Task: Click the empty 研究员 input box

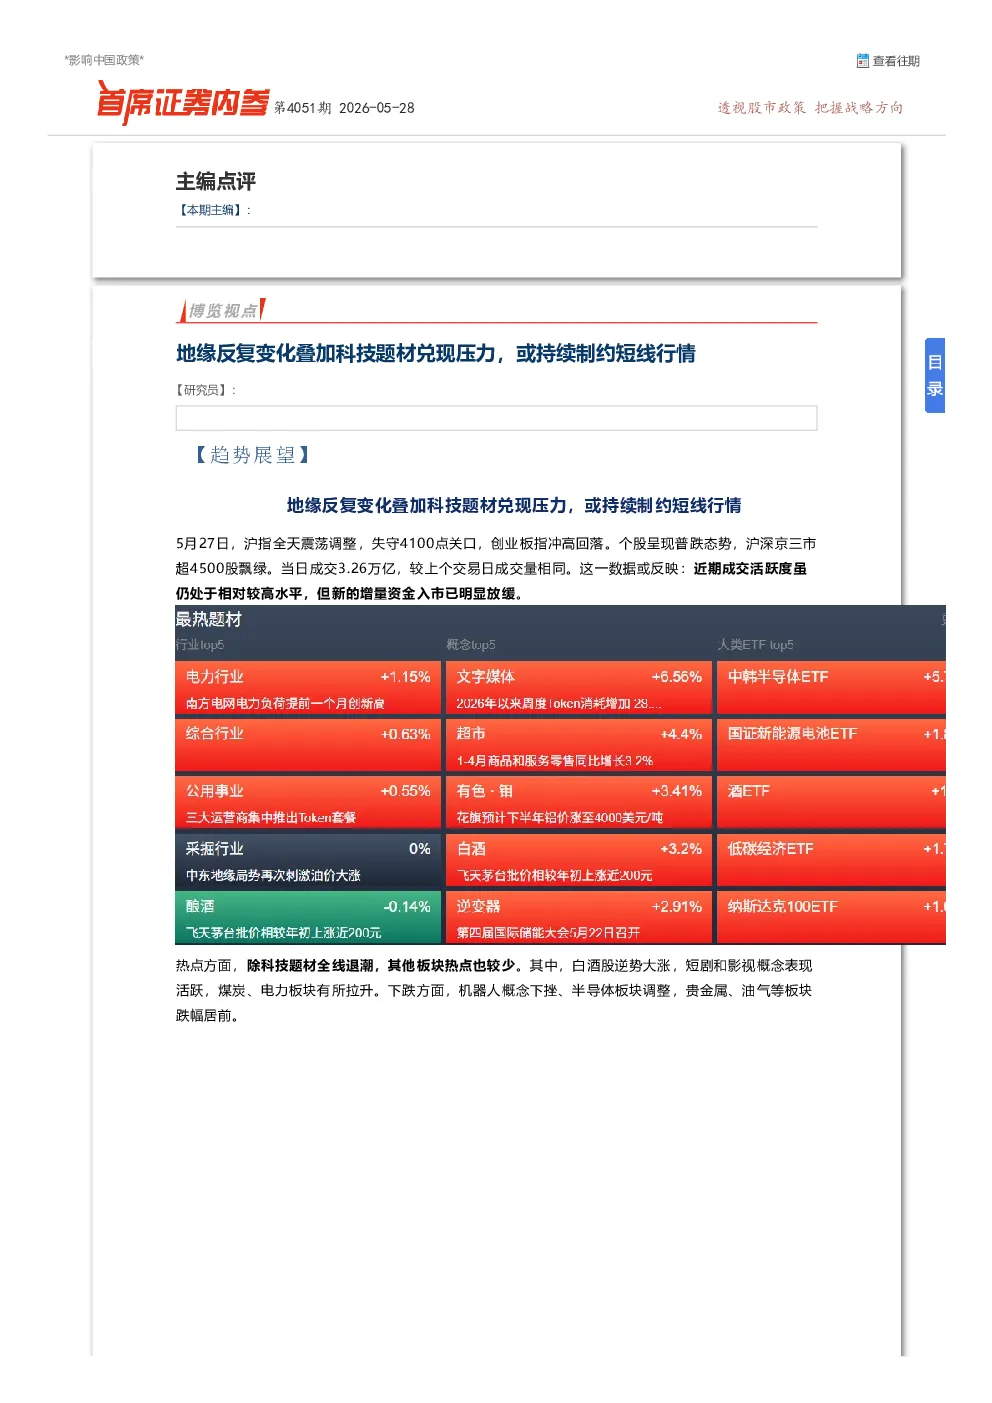Action: (496, 418)
